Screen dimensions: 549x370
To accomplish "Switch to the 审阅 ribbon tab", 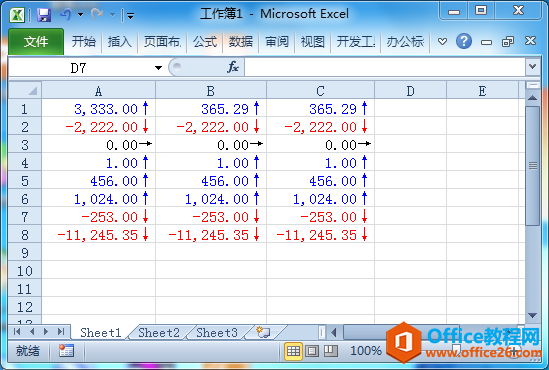I will click(277, 42).
